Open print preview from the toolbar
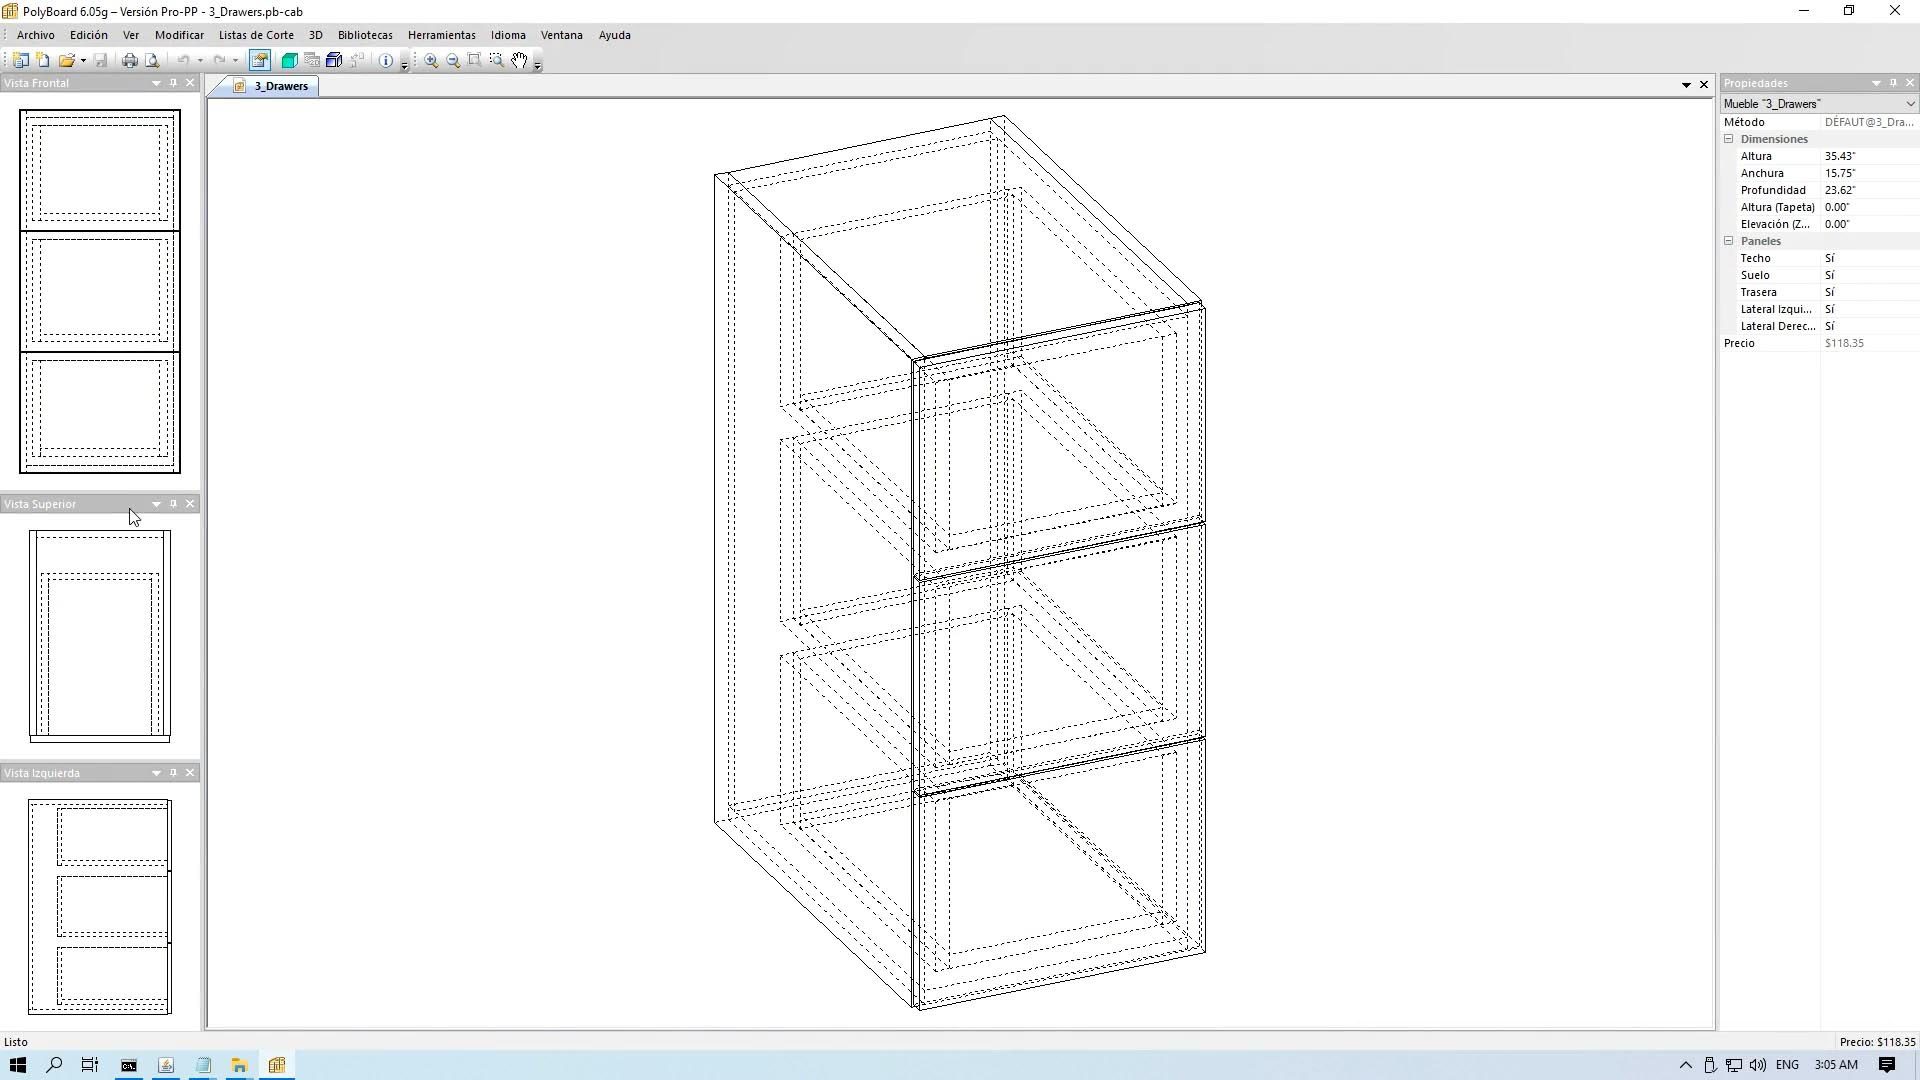This screenshot has height=1080, width=1920. tap(152, 61)
